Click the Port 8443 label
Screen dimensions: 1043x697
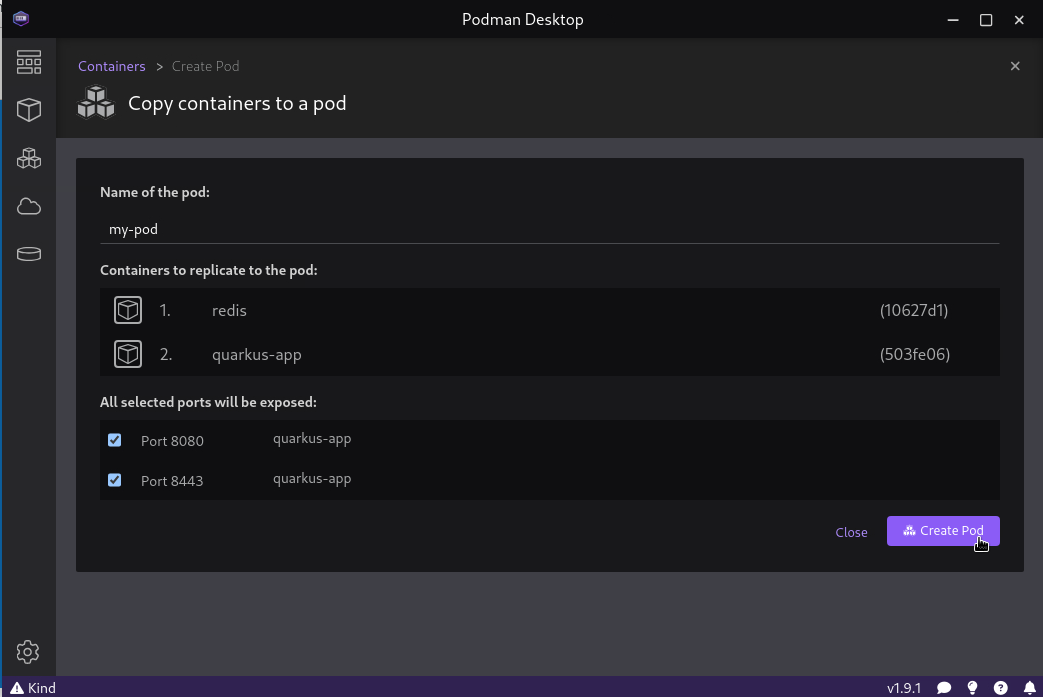point(172,481)
